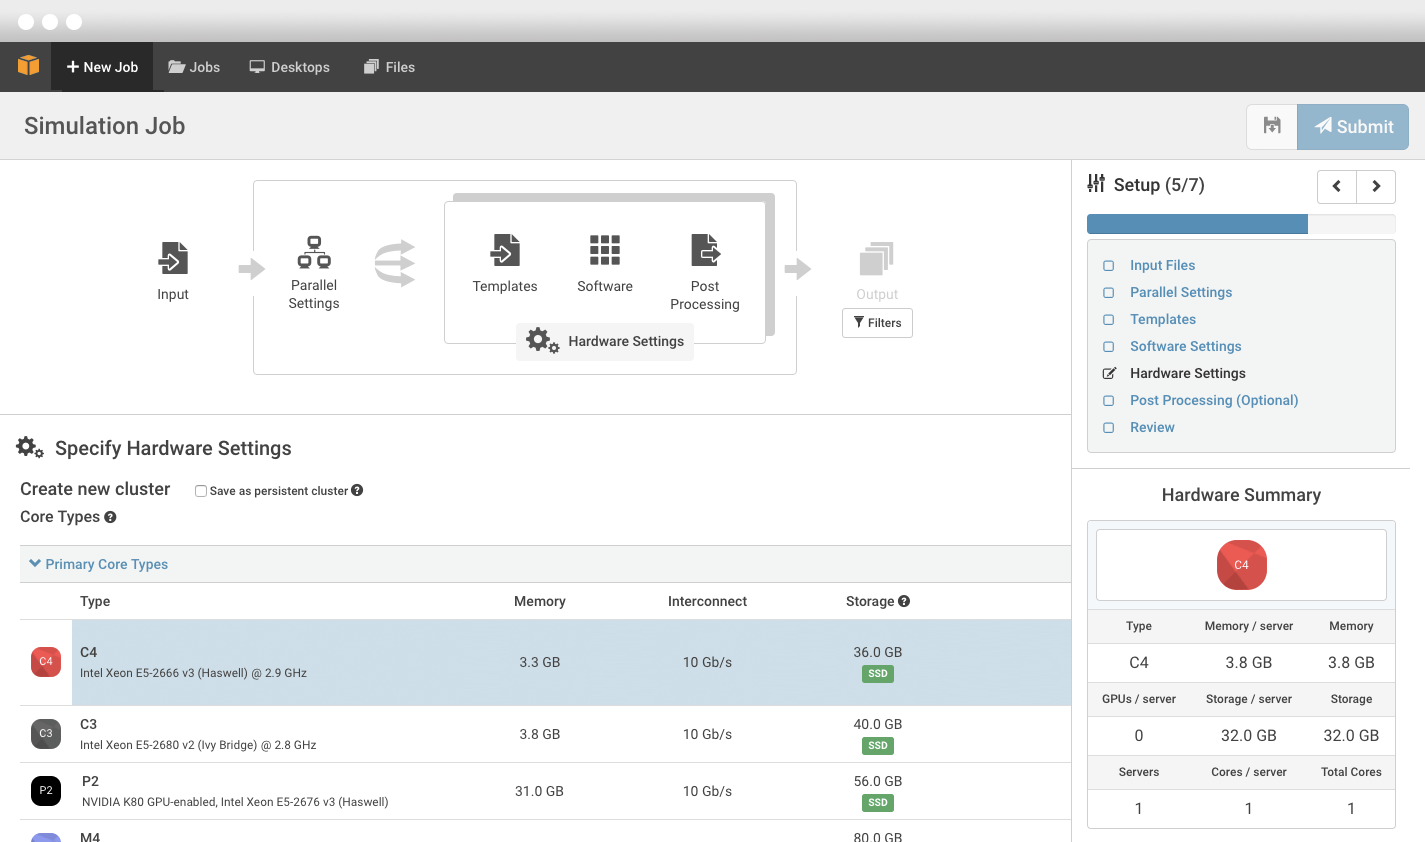Select the NVIDIA K80 GPU-enabled row
This screenshot has width=1425, height=842.
(545, 791)
